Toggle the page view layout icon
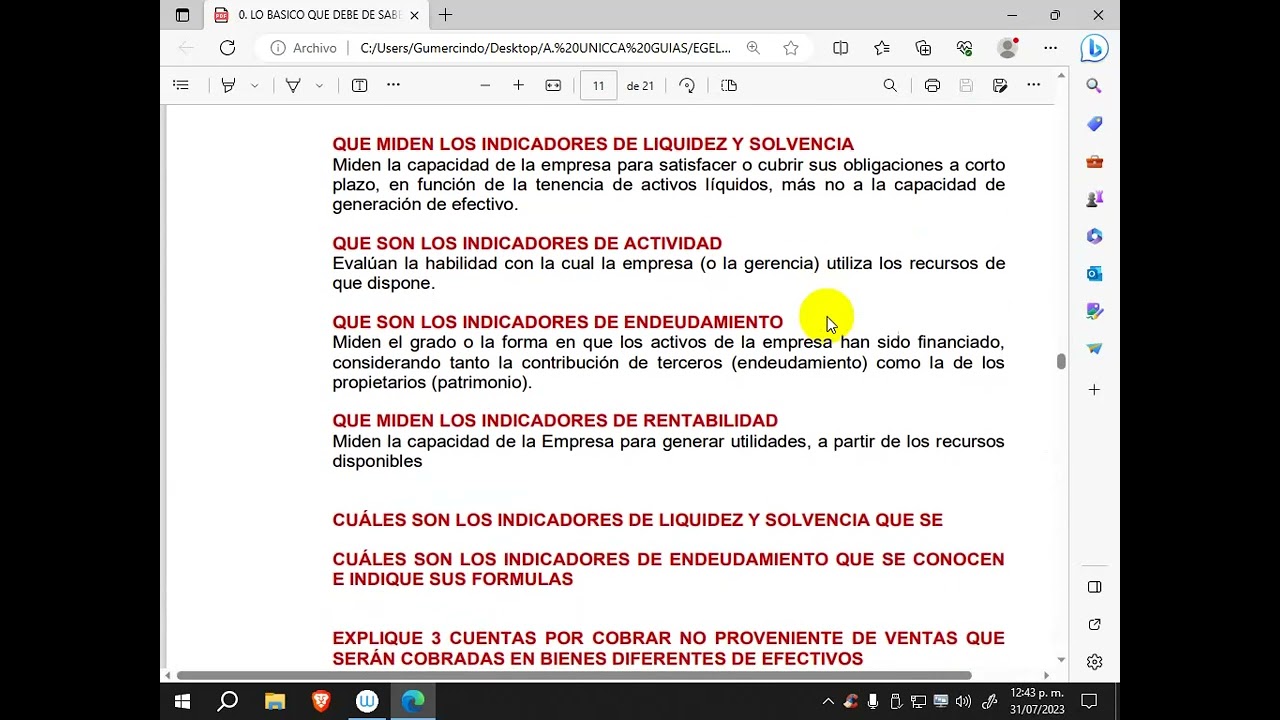This screenshot has width=1280, height=720. tap(729, 86)
